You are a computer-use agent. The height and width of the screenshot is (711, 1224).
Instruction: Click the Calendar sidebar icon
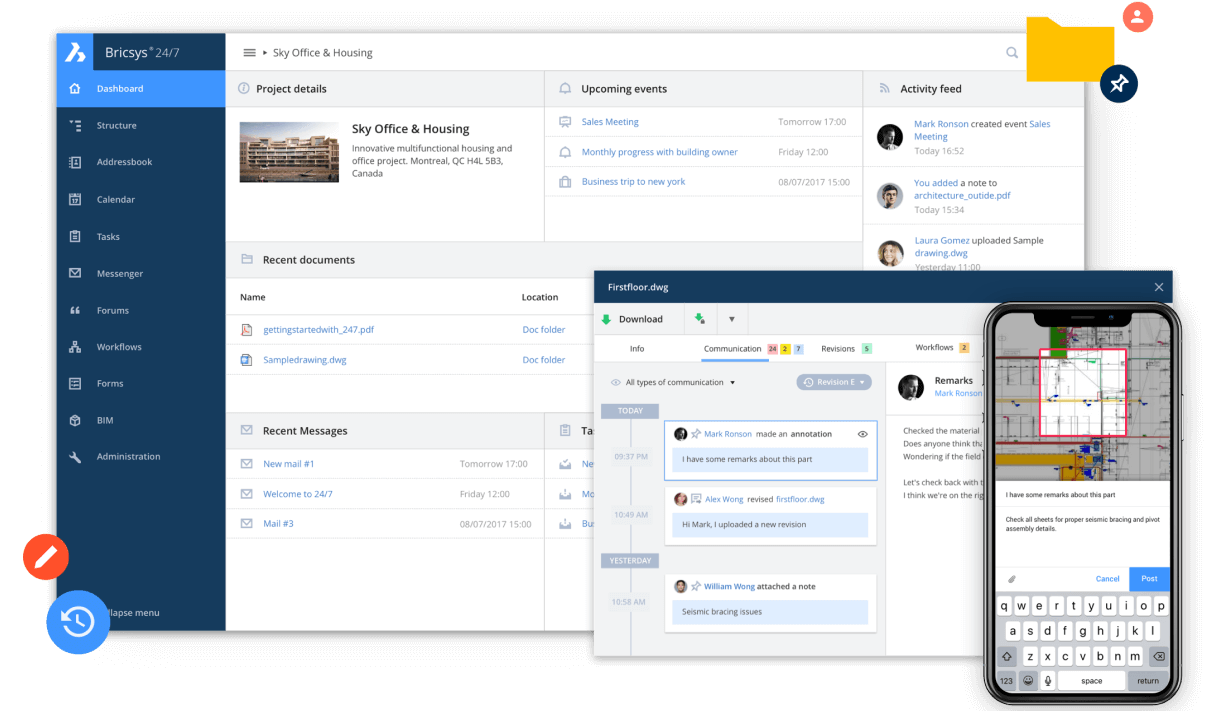click(x=75, y=199)
